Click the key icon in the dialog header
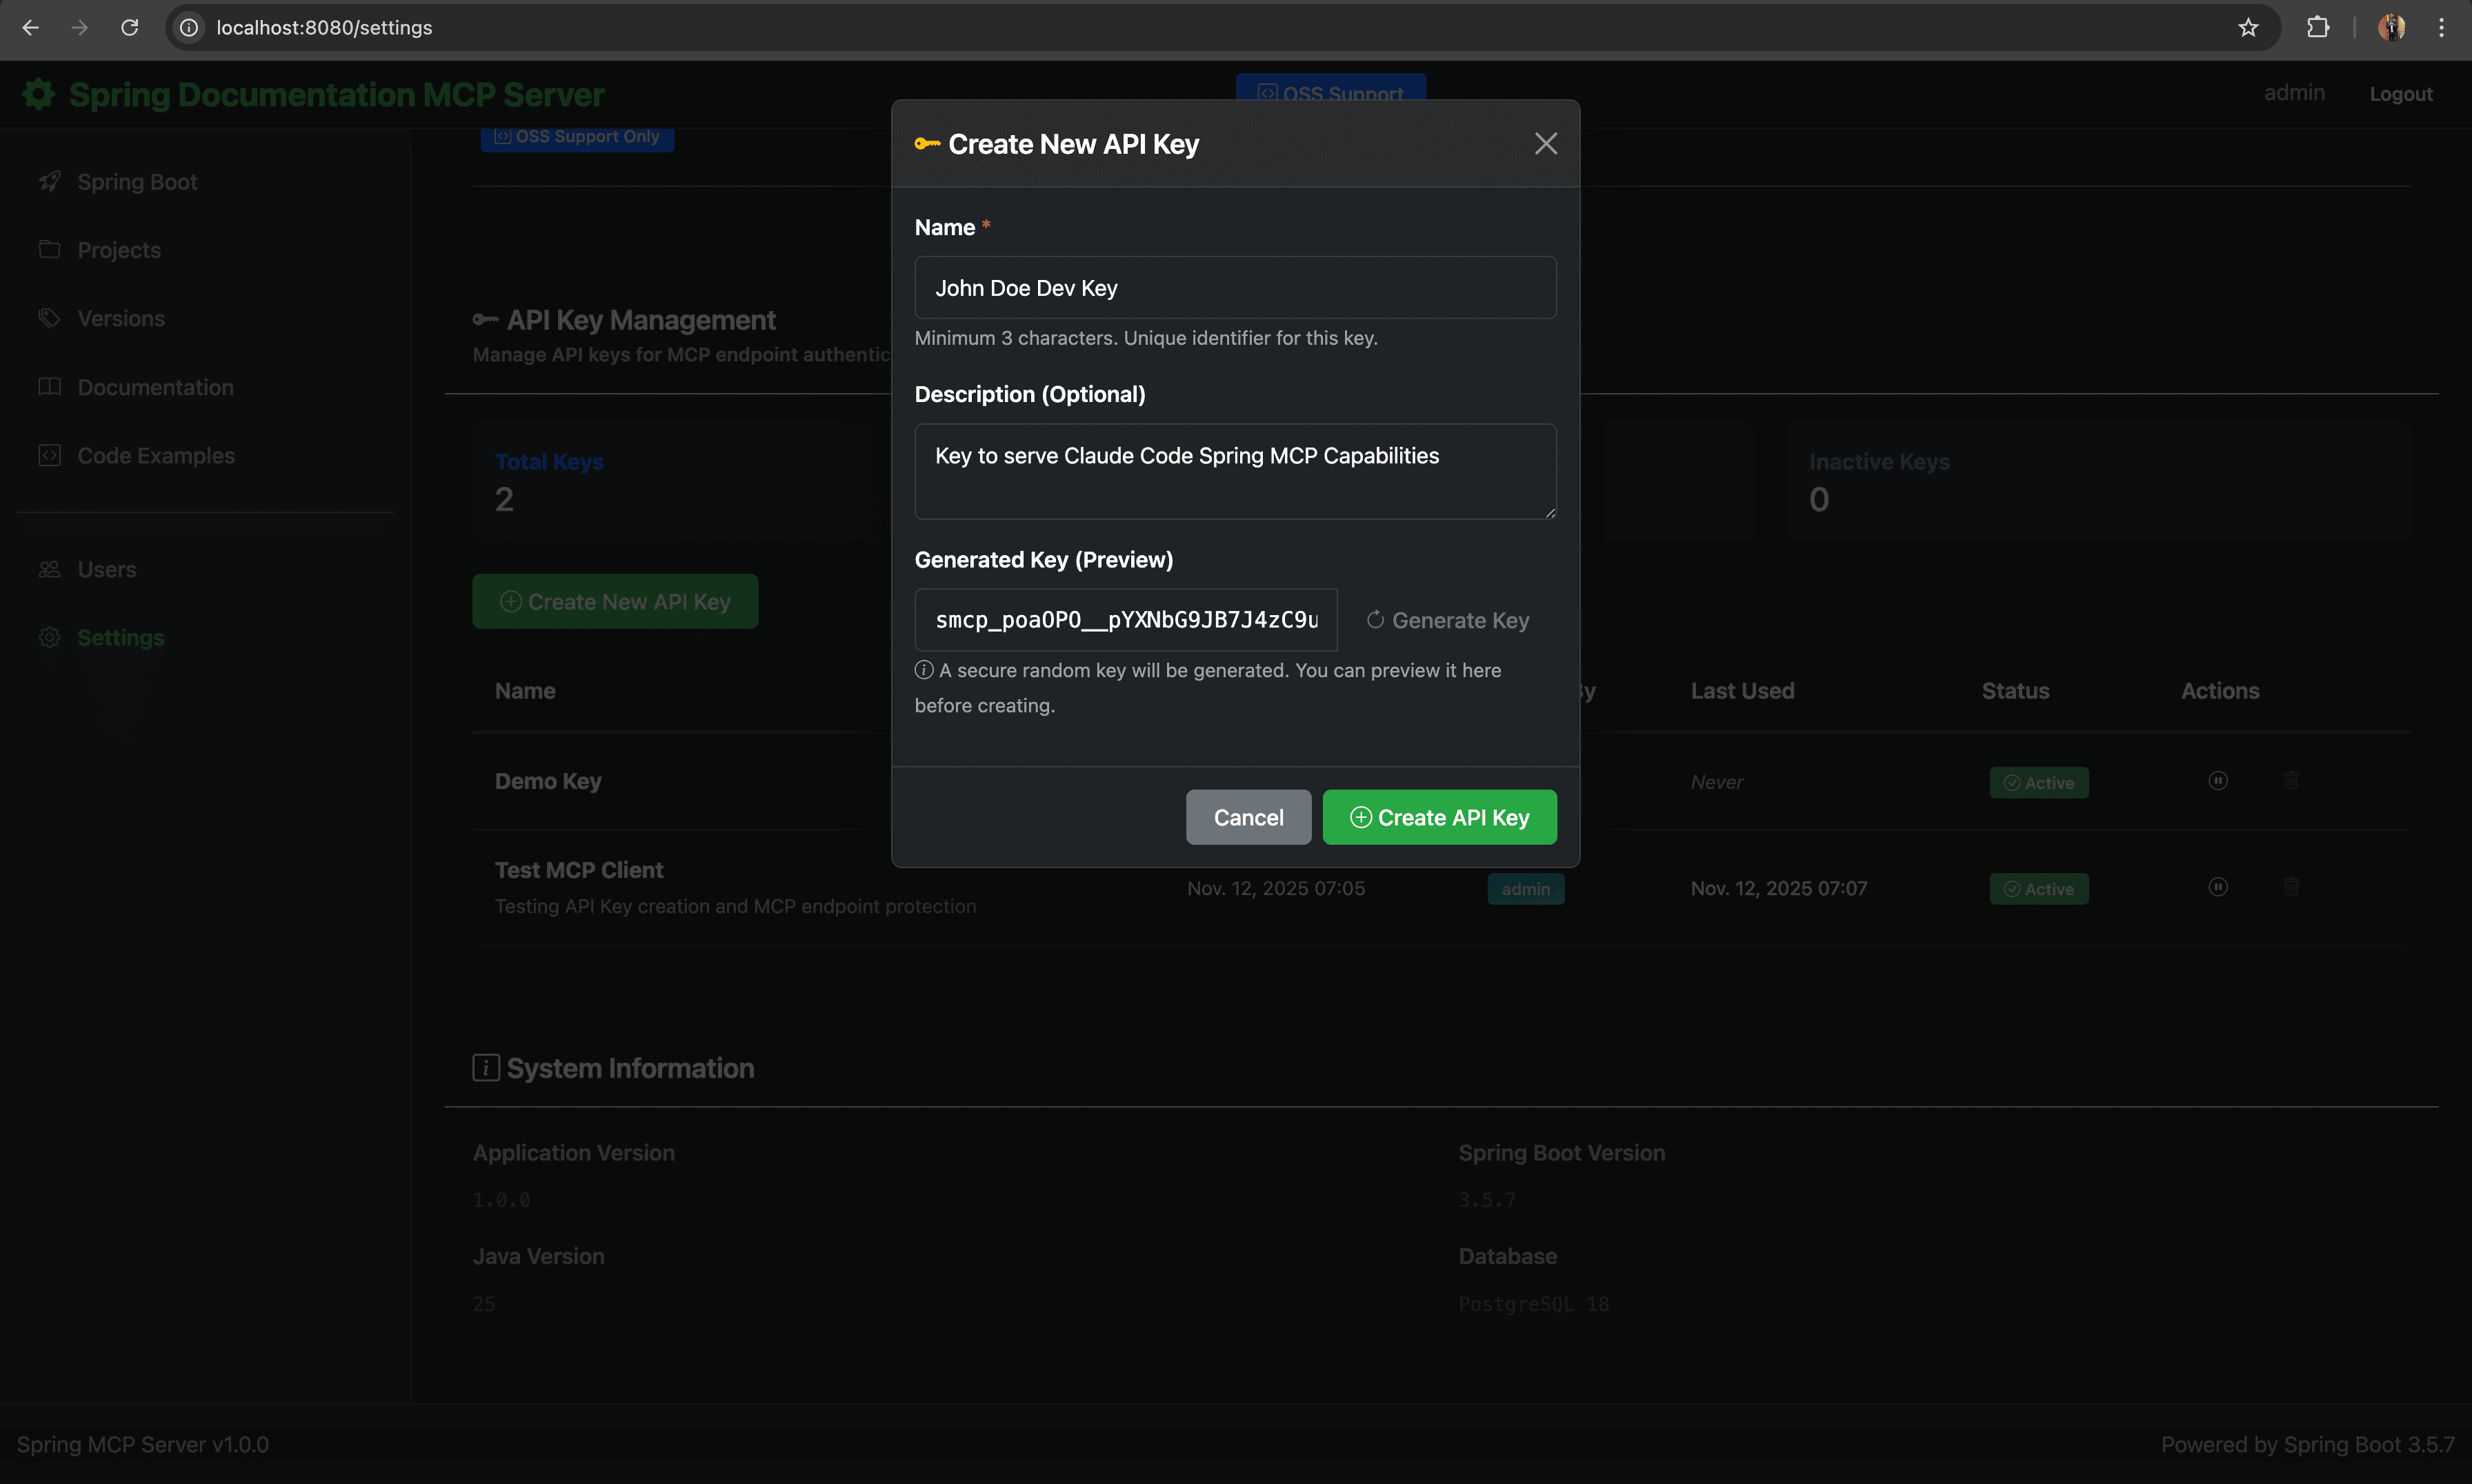 pos(926,143)
